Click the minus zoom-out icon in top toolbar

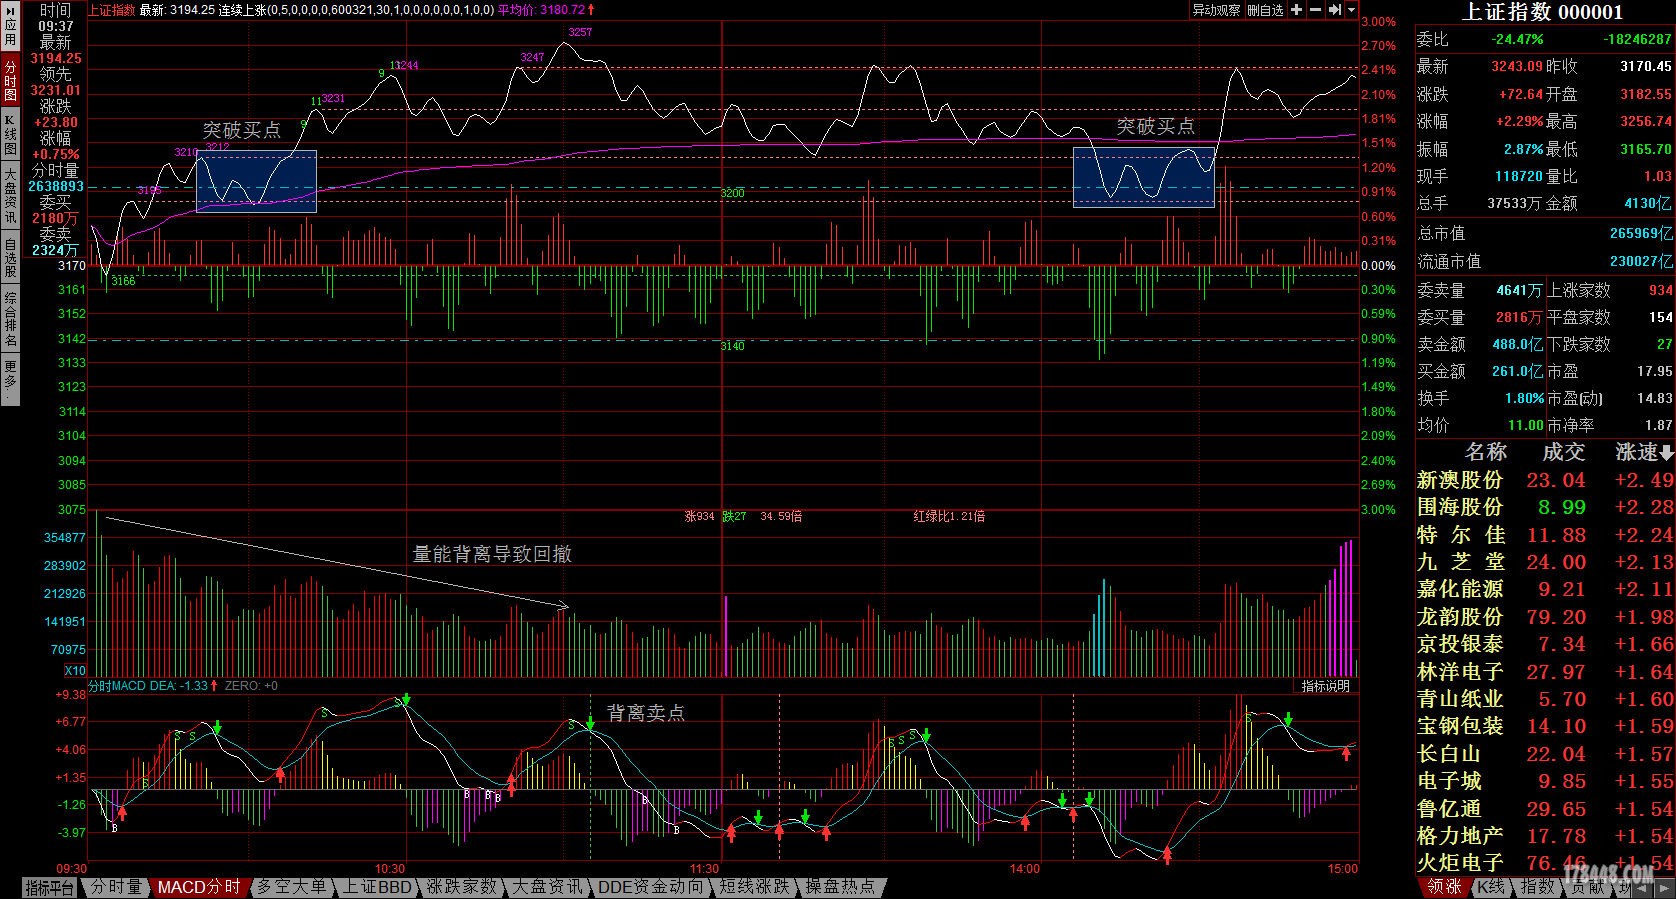pyautogui.click(x=1315, y=10)
